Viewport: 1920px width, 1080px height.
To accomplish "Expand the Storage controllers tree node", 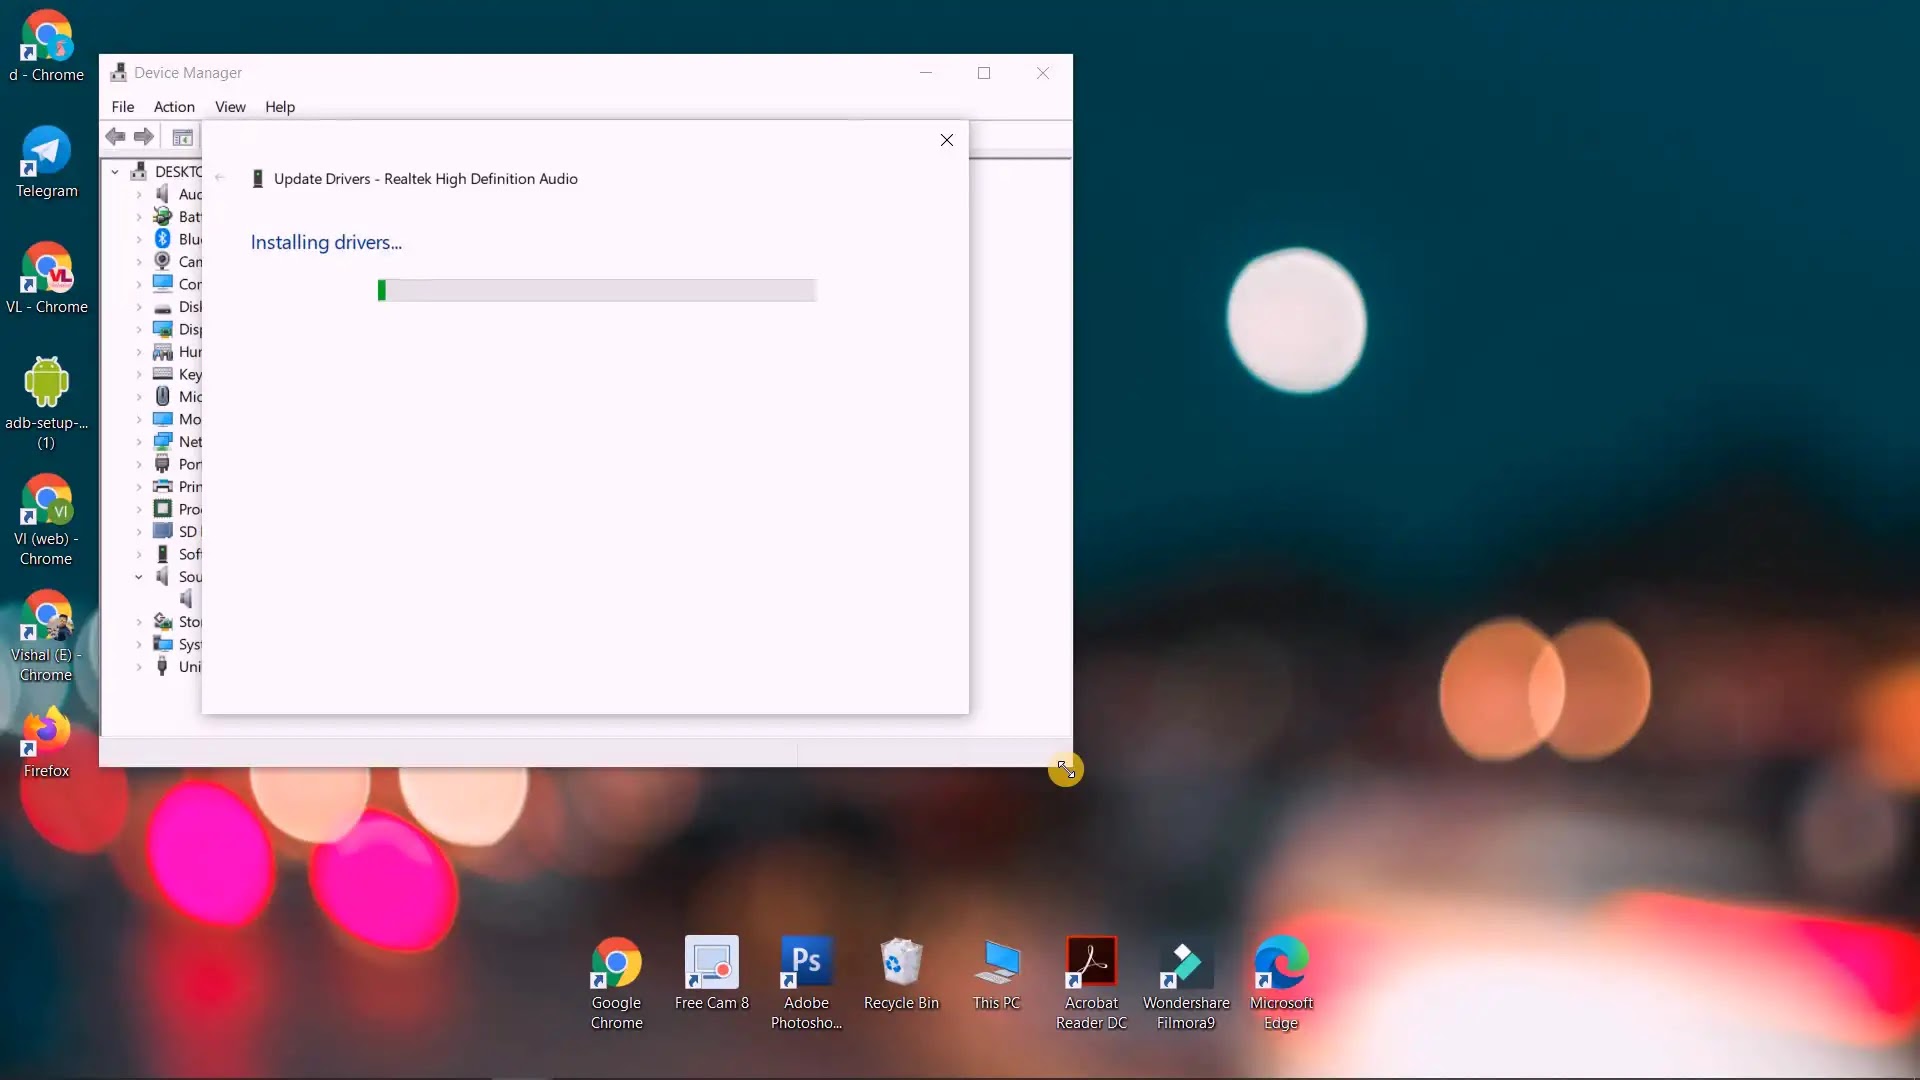I will [x=139, y=622].
